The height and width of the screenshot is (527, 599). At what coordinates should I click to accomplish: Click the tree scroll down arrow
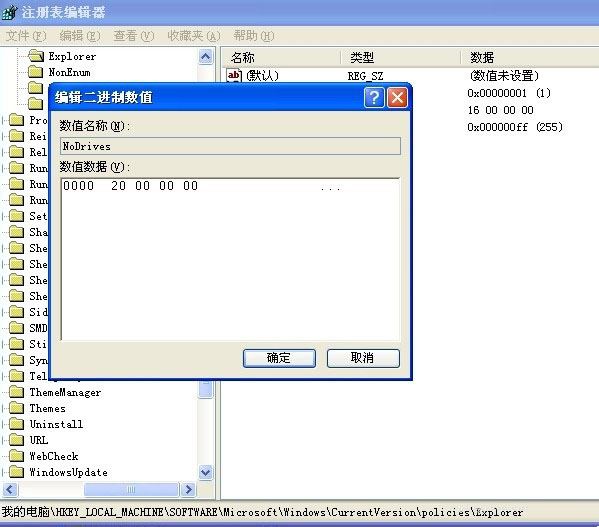[x=206, y=472]
